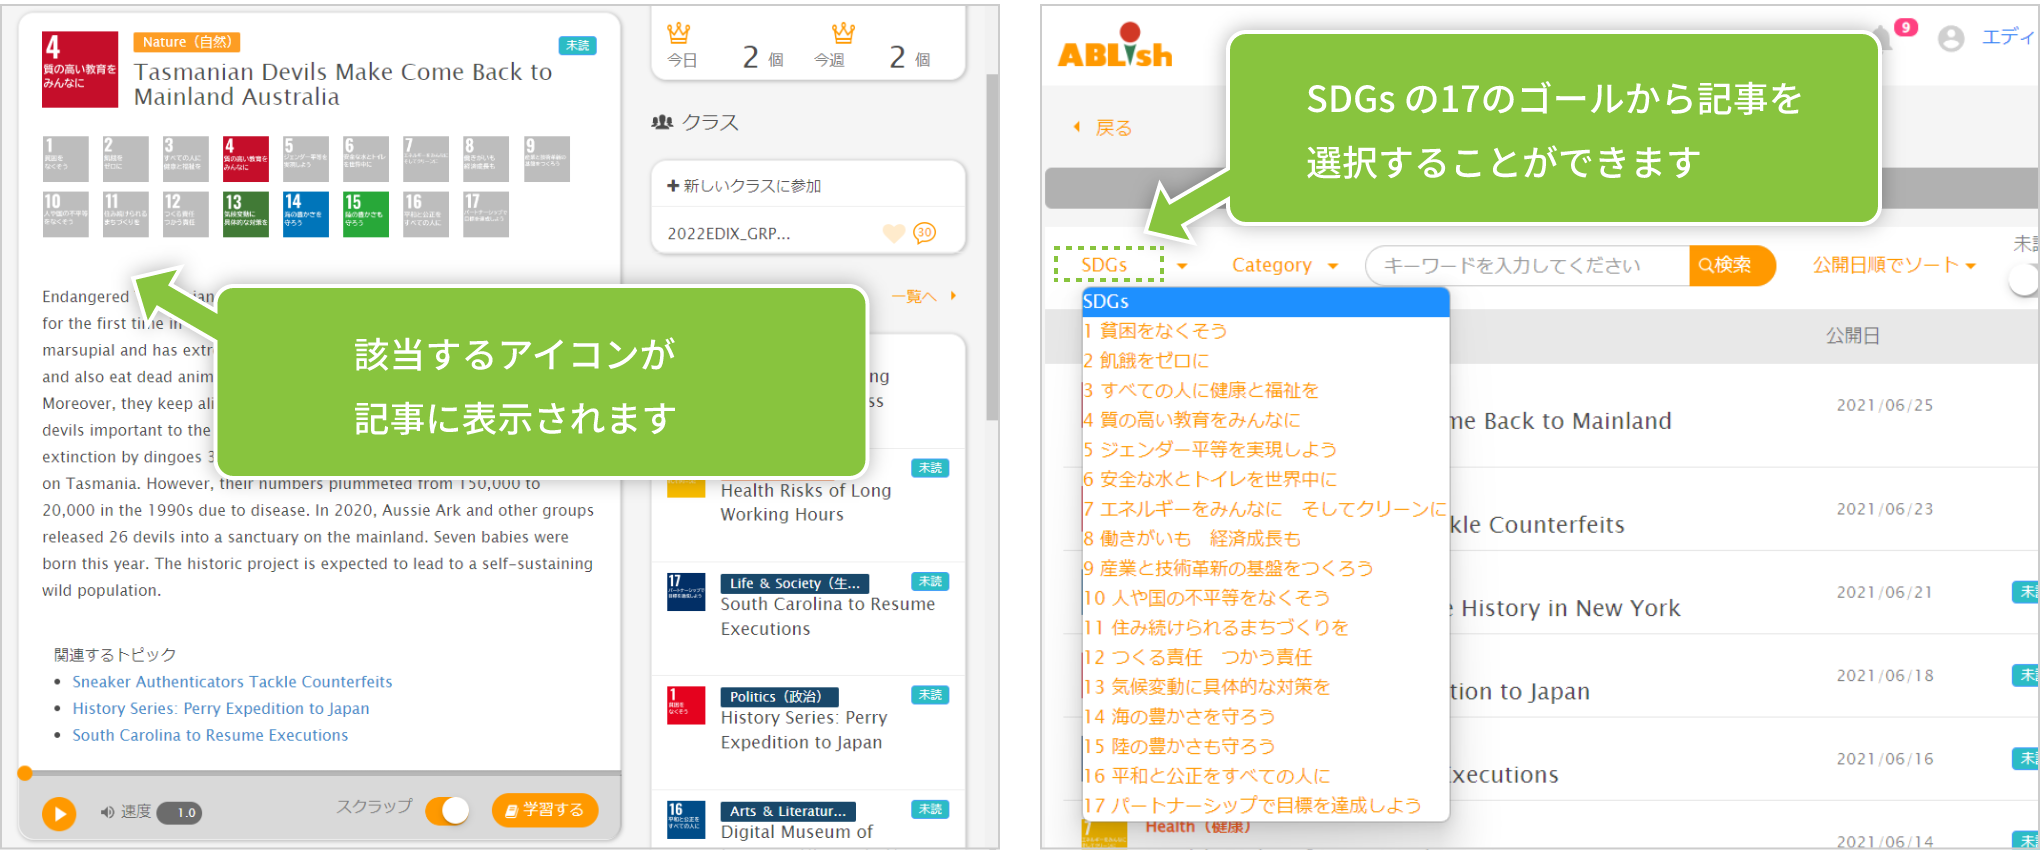Image resolution: width=2040 pixels, height=850 pixels.
Task: Toggle the スクラップ switch
Action: [x=448, y=810]
